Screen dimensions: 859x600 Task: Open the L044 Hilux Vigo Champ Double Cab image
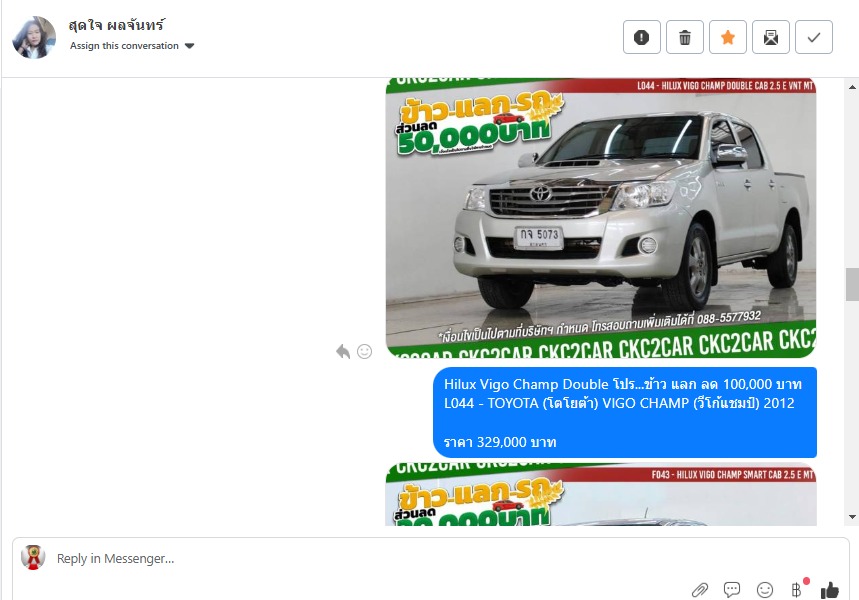pos(601,218)
